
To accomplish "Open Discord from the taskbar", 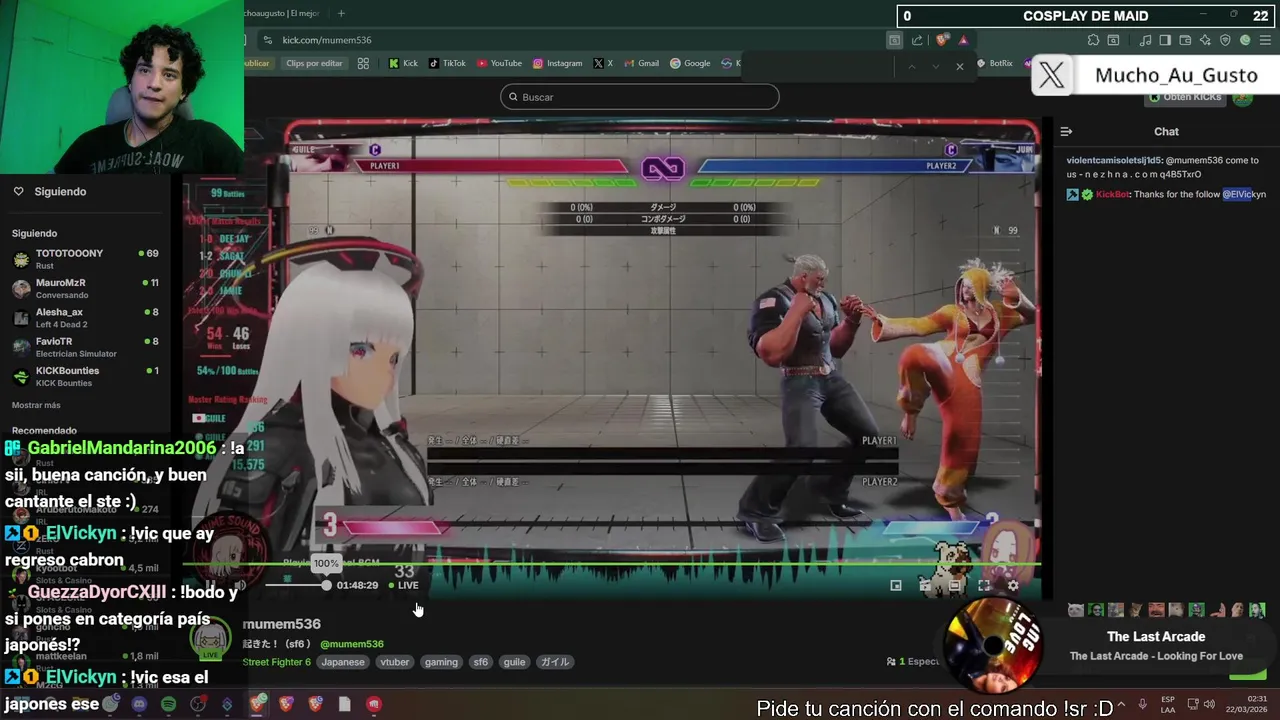I will point(139,704).
